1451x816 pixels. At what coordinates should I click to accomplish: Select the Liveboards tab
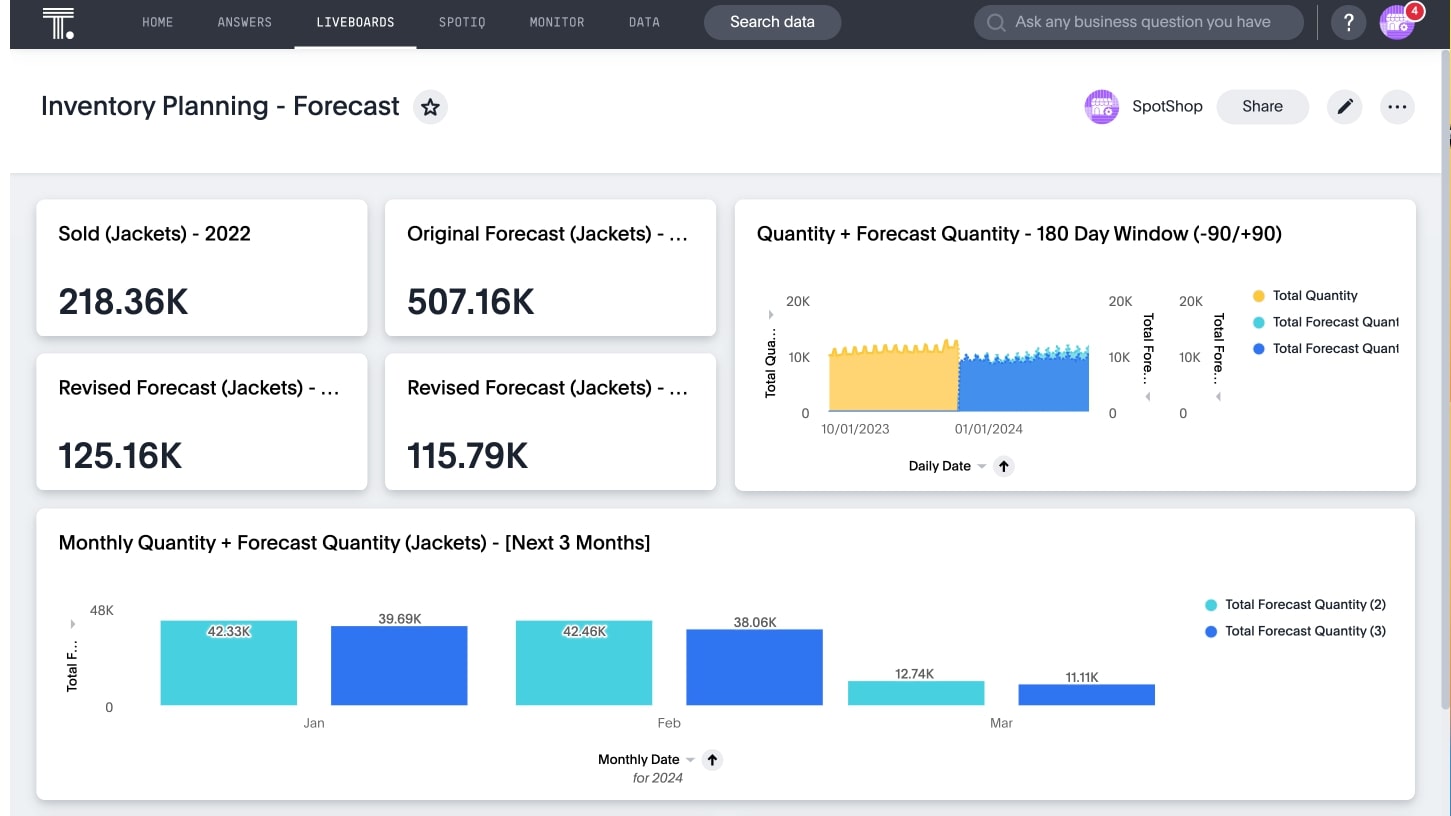pyautogui.click(x=355, y=22)
